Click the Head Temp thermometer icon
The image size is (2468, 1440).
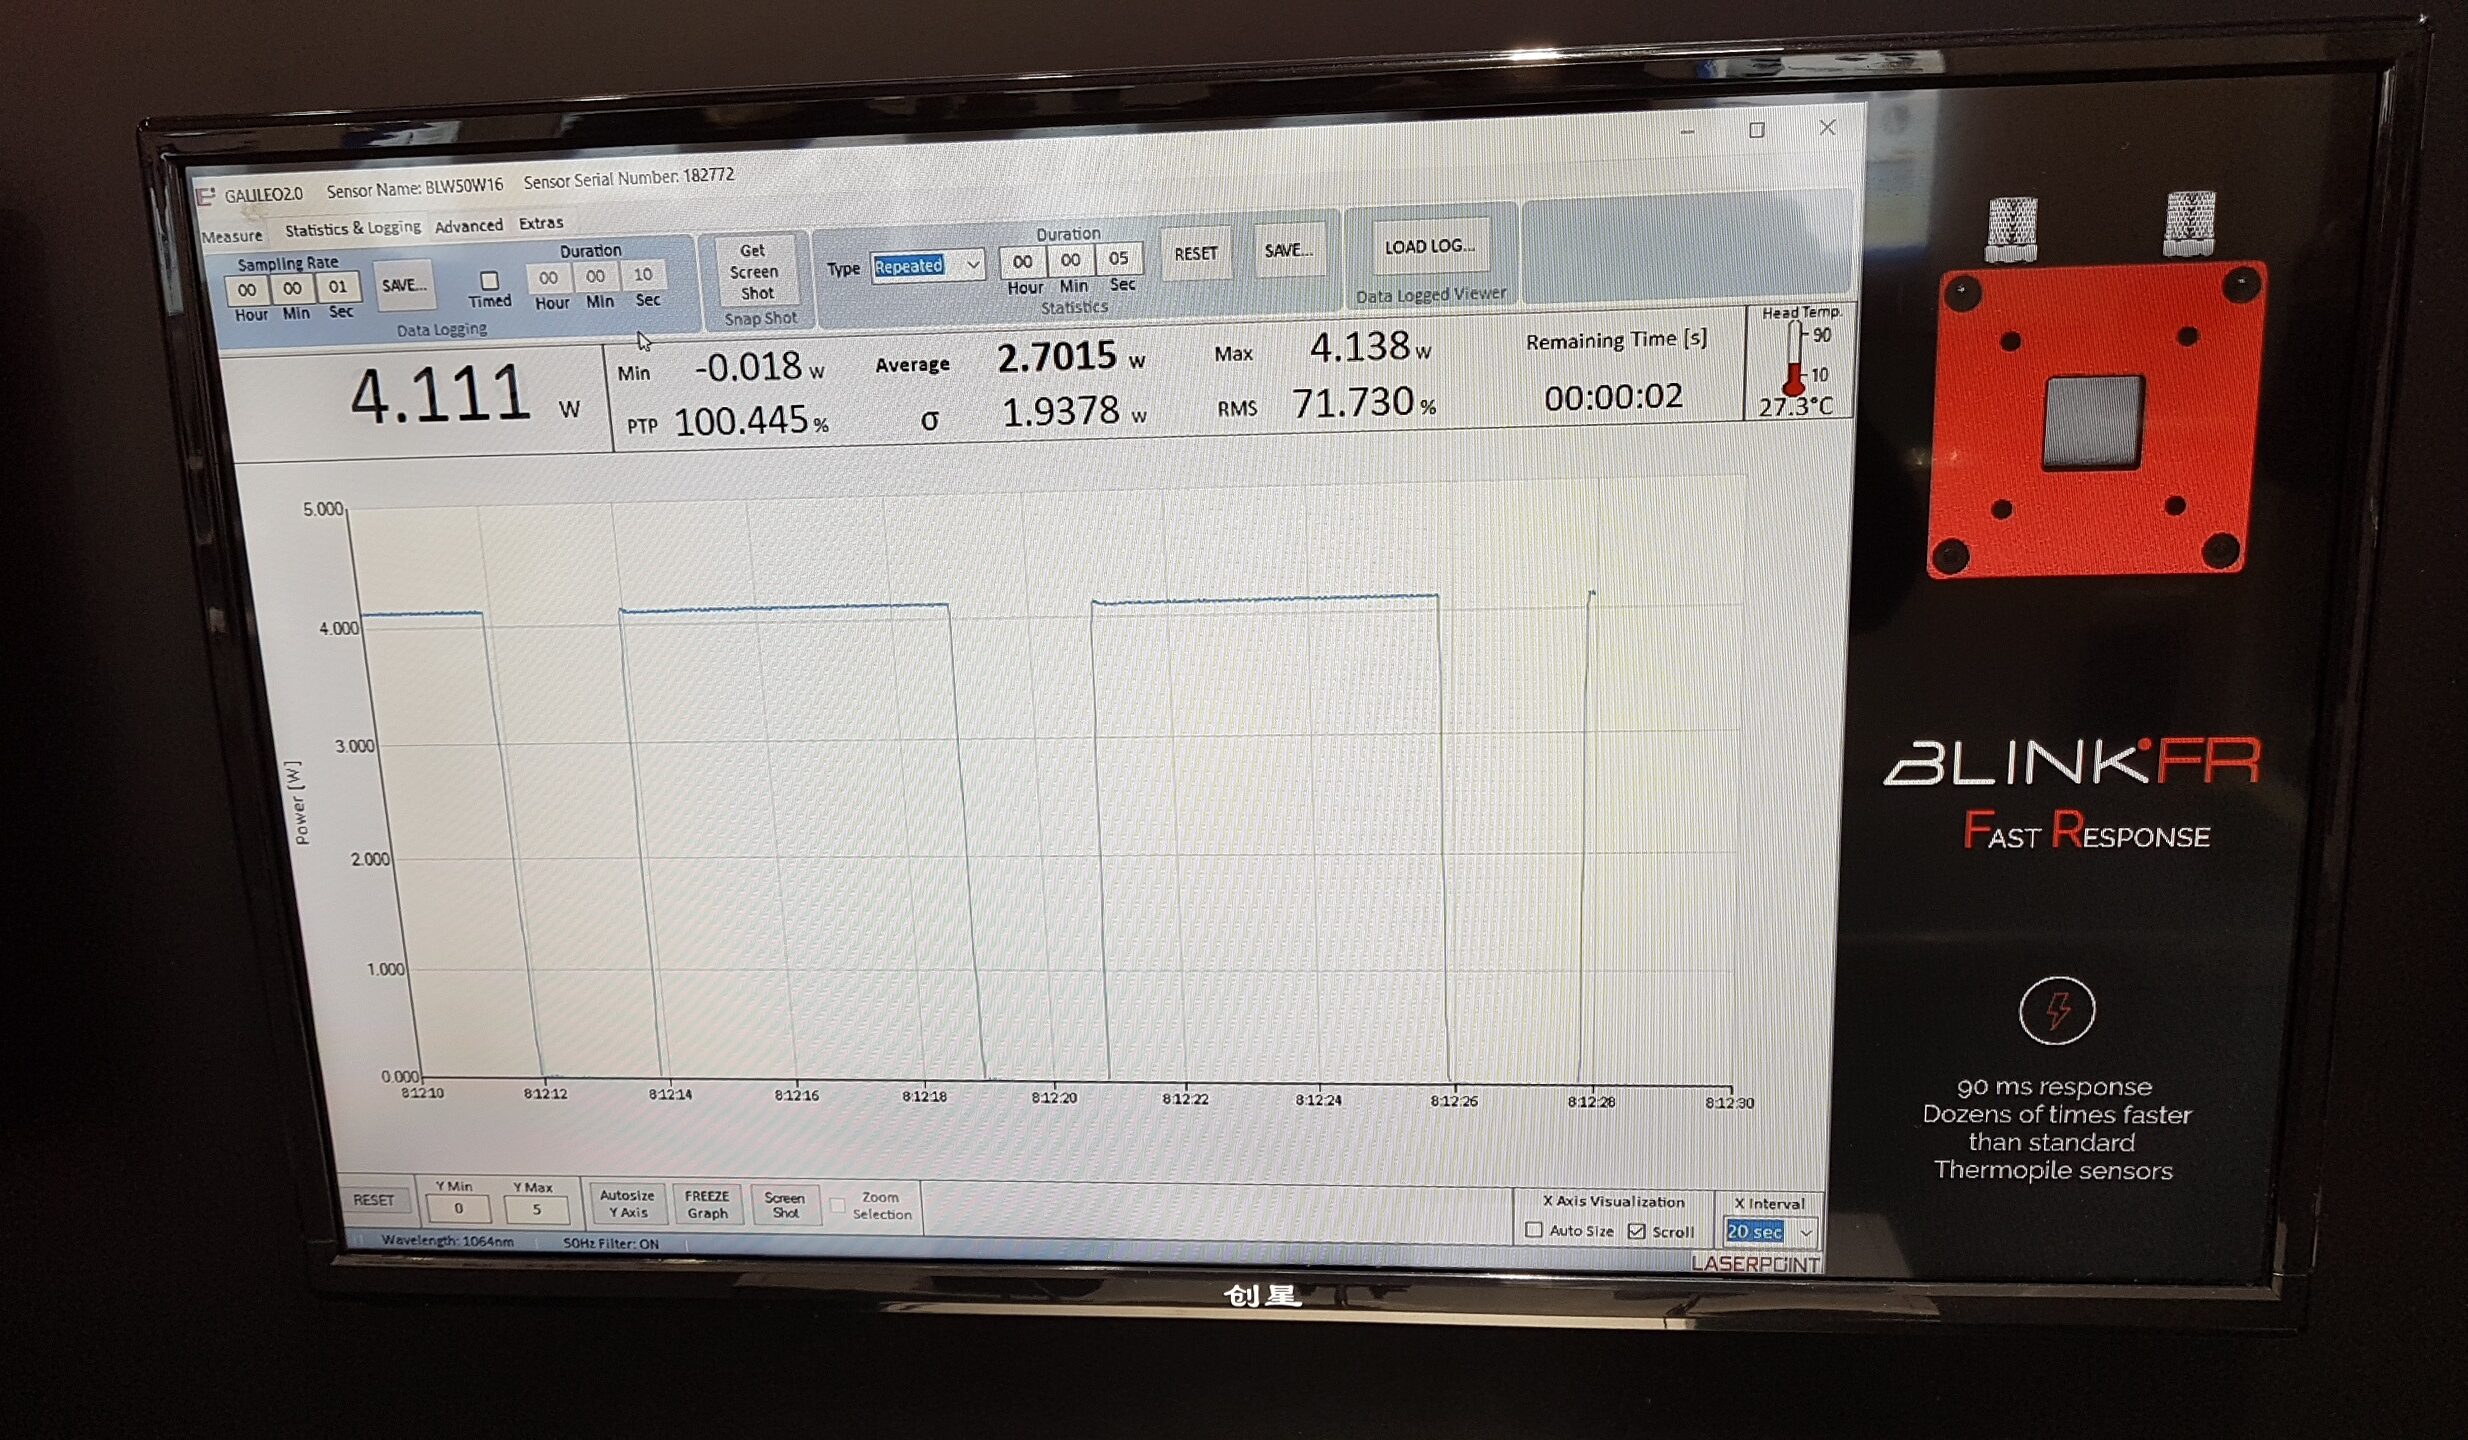coord(1794,358)
